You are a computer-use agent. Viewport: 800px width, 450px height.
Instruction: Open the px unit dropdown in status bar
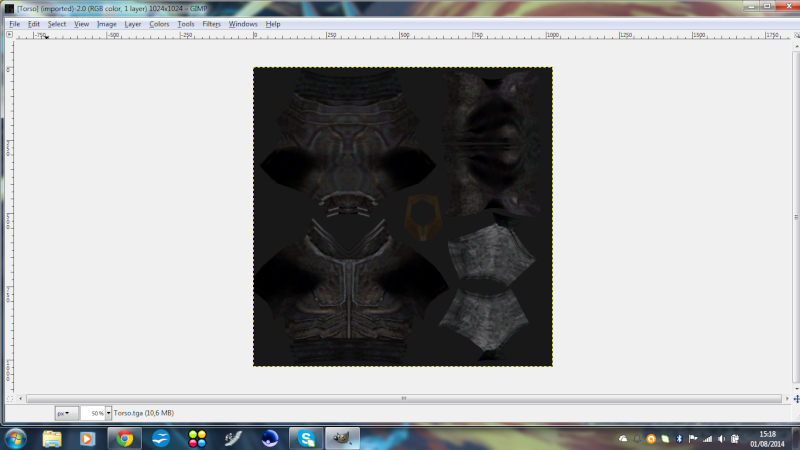pyautogui.click(x=66, y=413)
